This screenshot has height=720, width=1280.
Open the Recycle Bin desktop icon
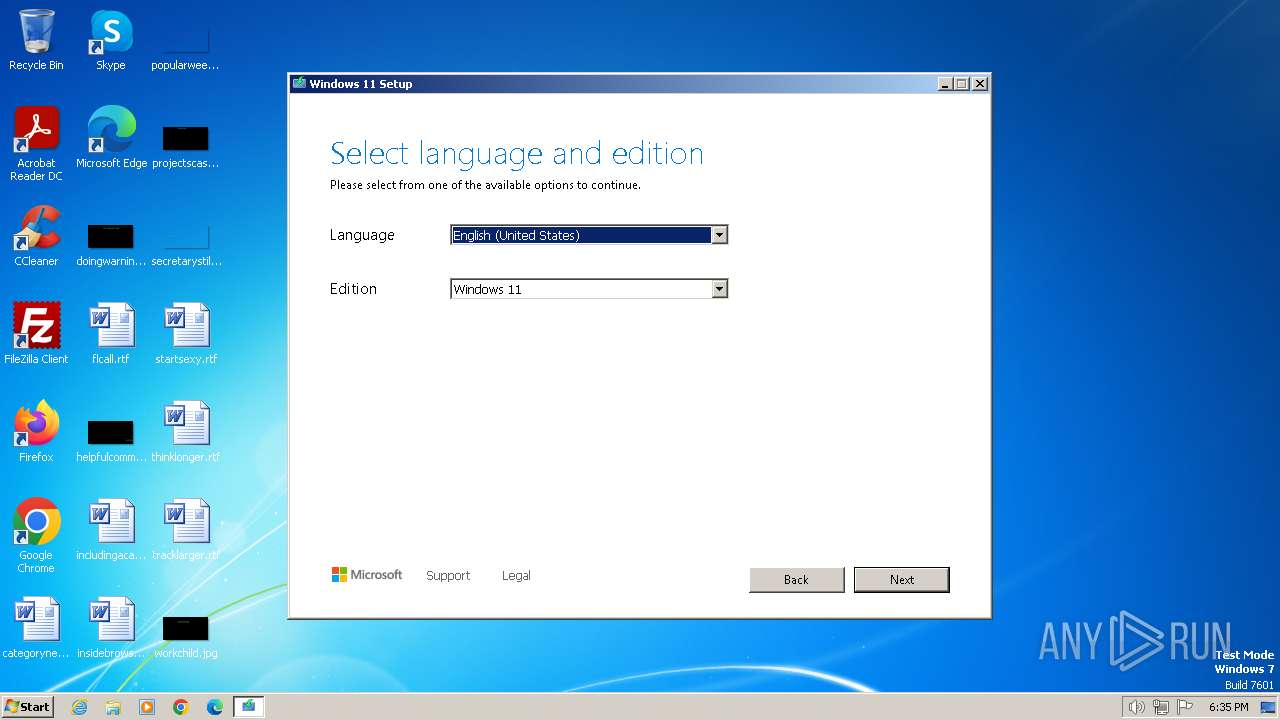36,40
